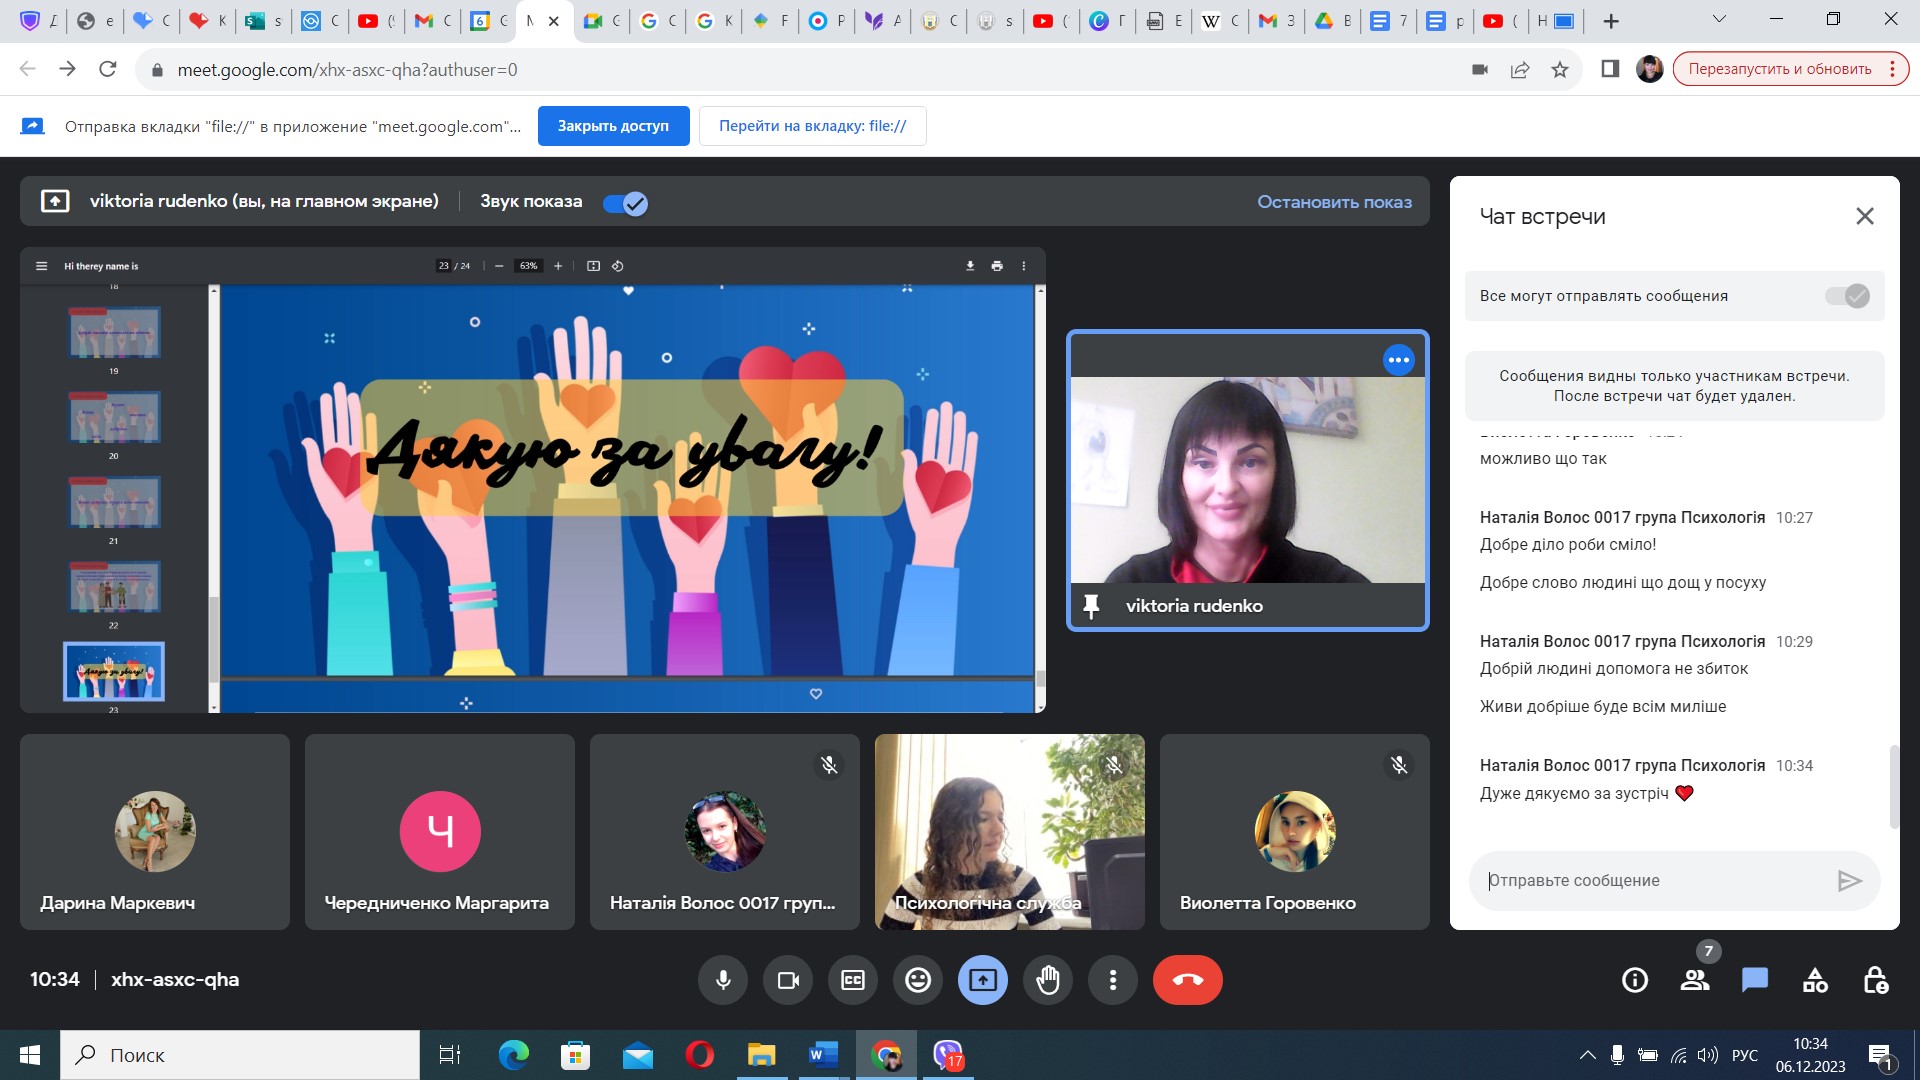Open meeting details info icon
1920x1080 pixels.
1635,980
